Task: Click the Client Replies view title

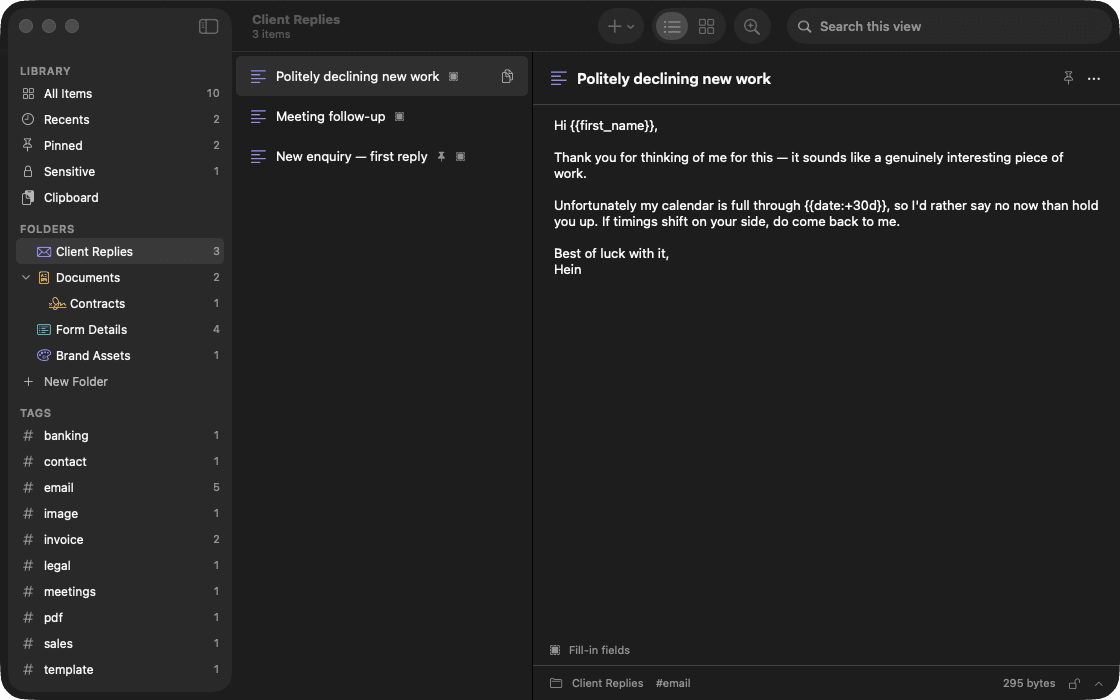Action: 296,19
